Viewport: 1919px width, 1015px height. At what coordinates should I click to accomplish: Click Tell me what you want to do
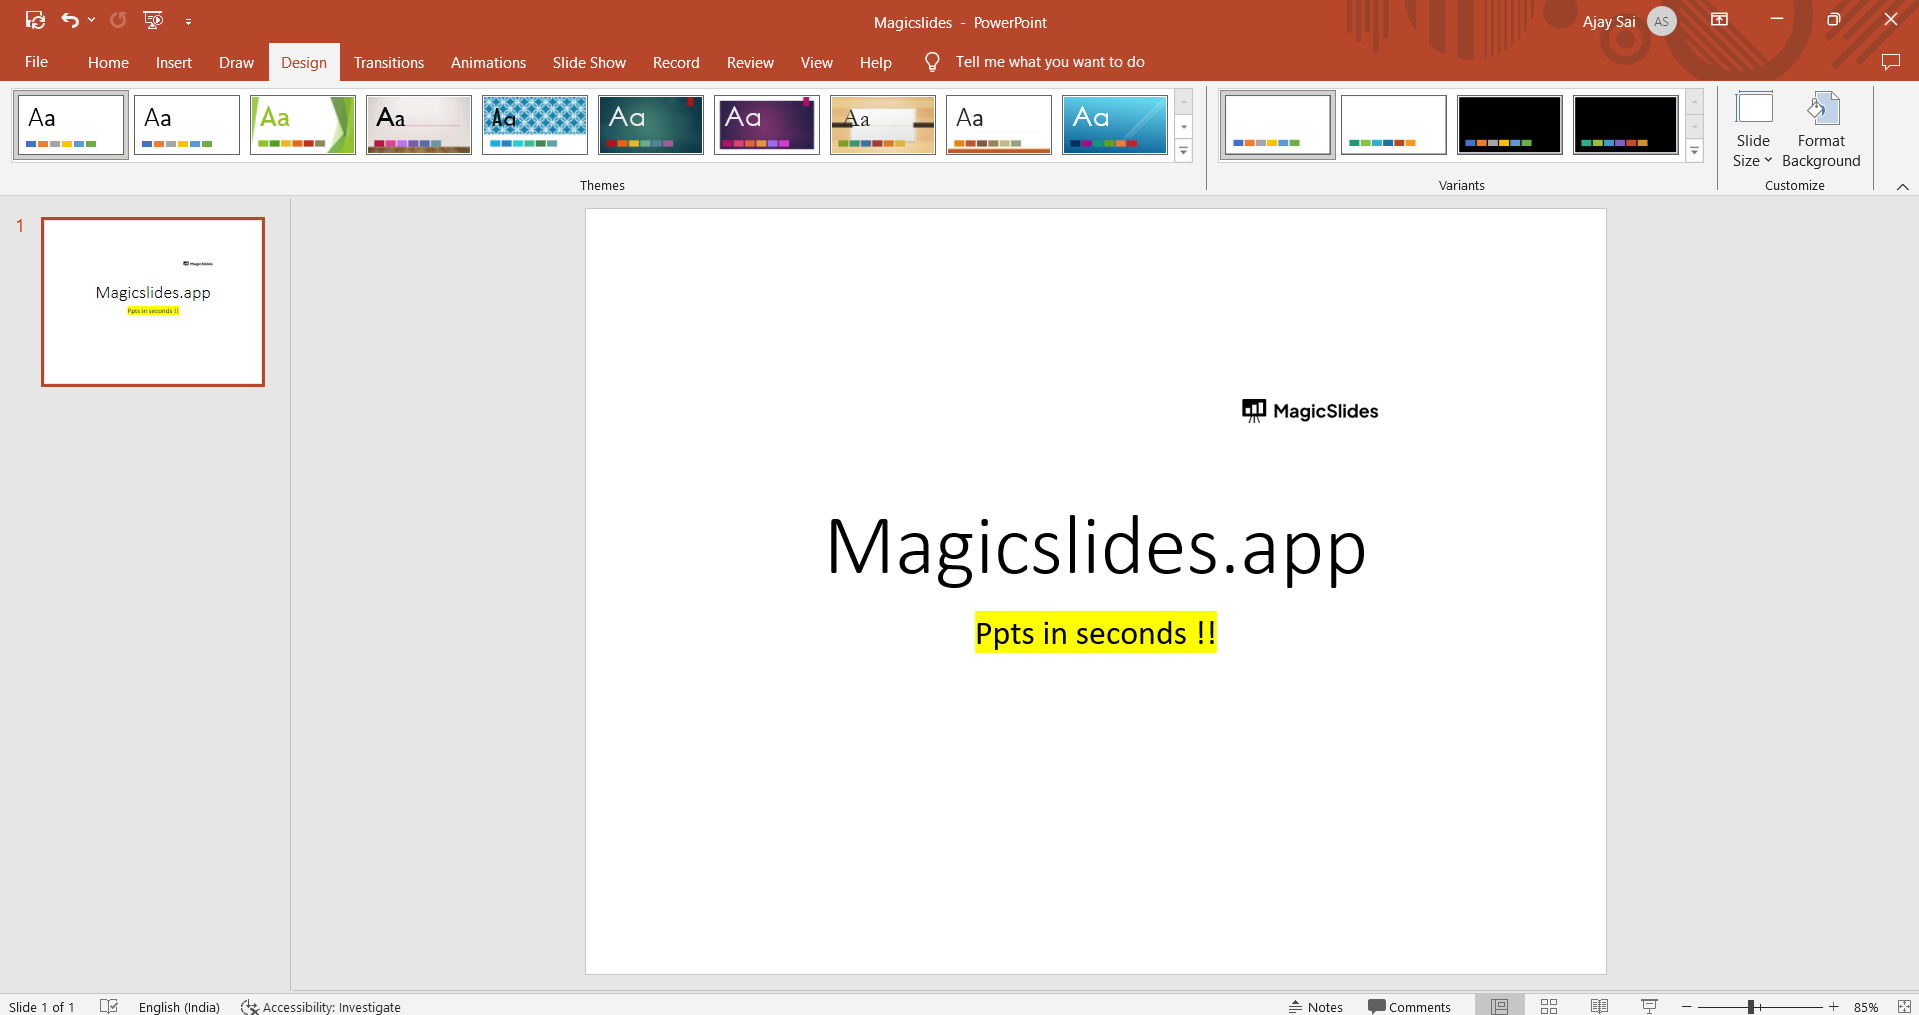1050,62
